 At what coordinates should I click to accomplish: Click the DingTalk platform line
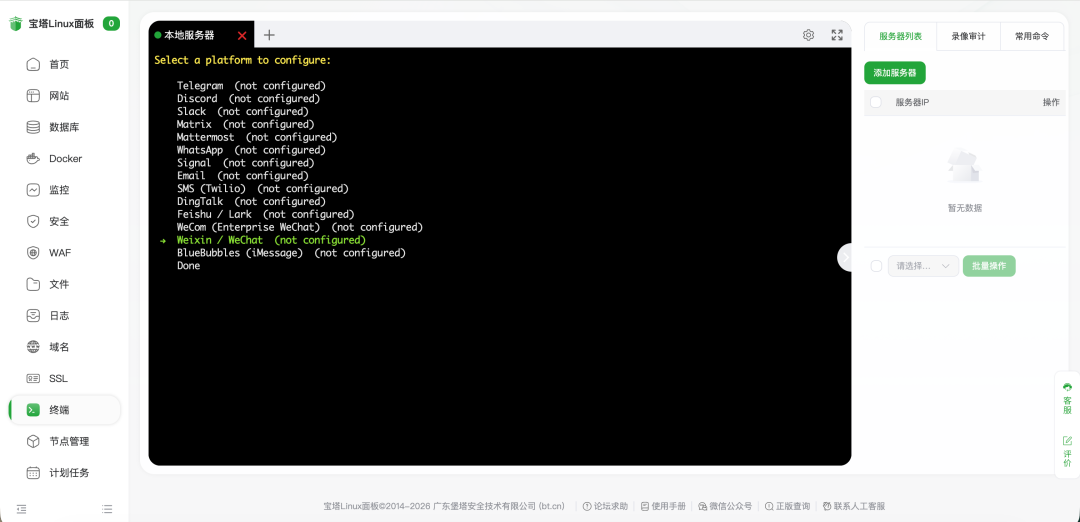tap(251, 202)
